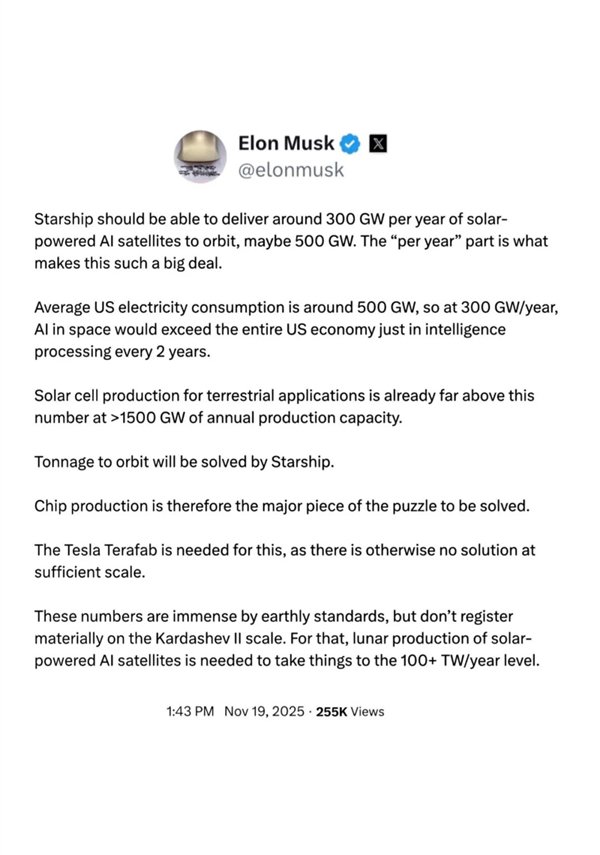Click the blue verified checkmark badge
The width and height of the screenshot is (600, 855).
pos(350,144)
